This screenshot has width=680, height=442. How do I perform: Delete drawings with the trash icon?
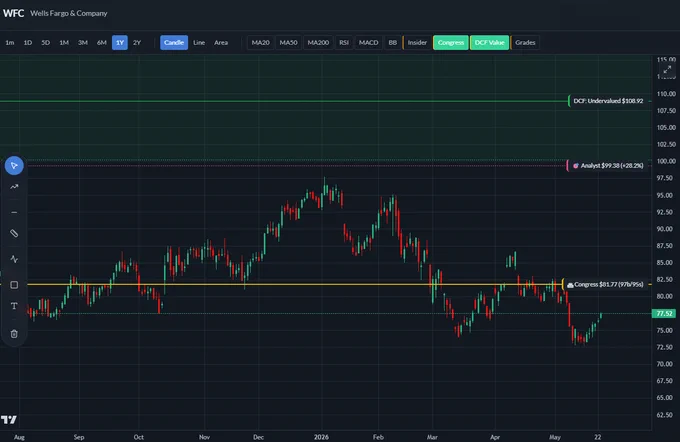tap(14, 334)
